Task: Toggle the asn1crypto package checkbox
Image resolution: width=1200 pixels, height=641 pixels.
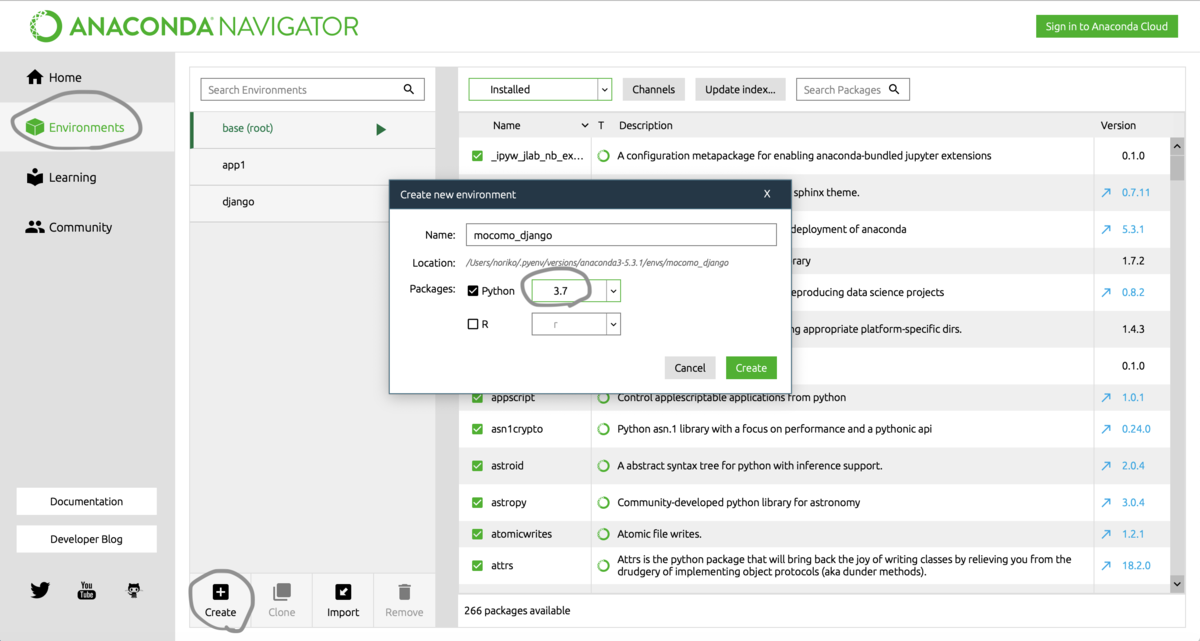Action: point(477,429)
